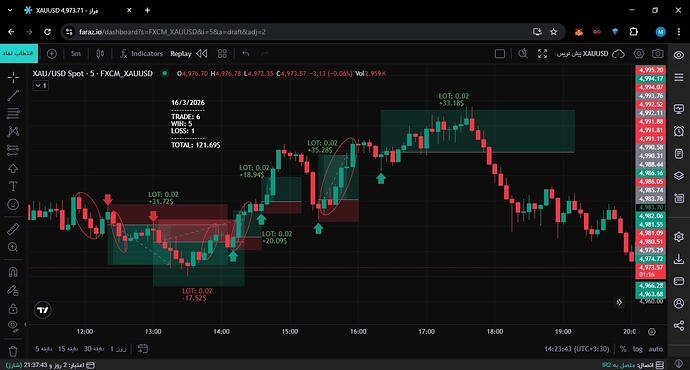
Task: Hide all drawings with eye tool
Action: click(13, 326)
